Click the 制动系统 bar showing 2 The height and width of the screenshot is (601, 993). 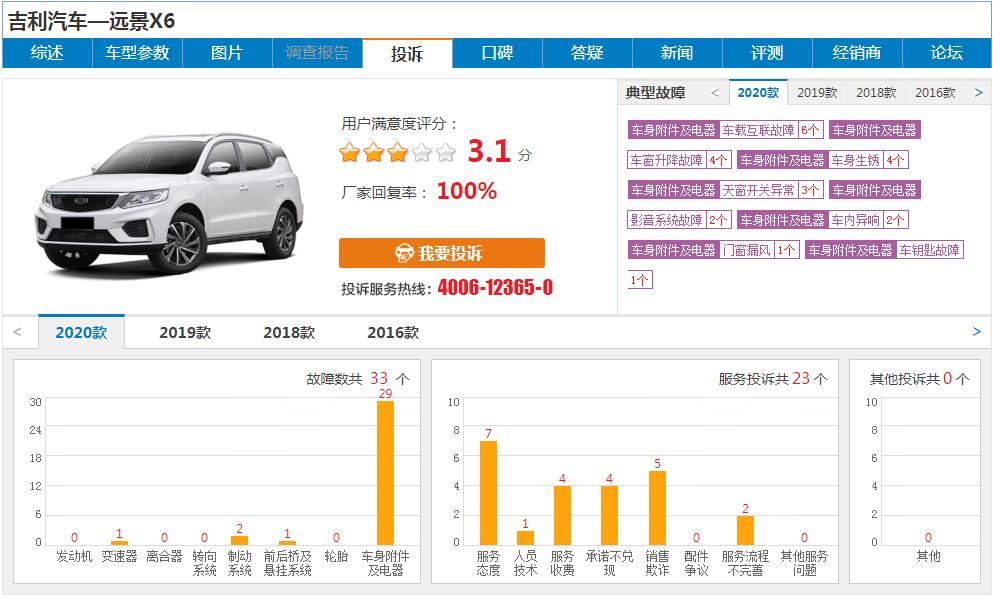click(x=239, y=540)
